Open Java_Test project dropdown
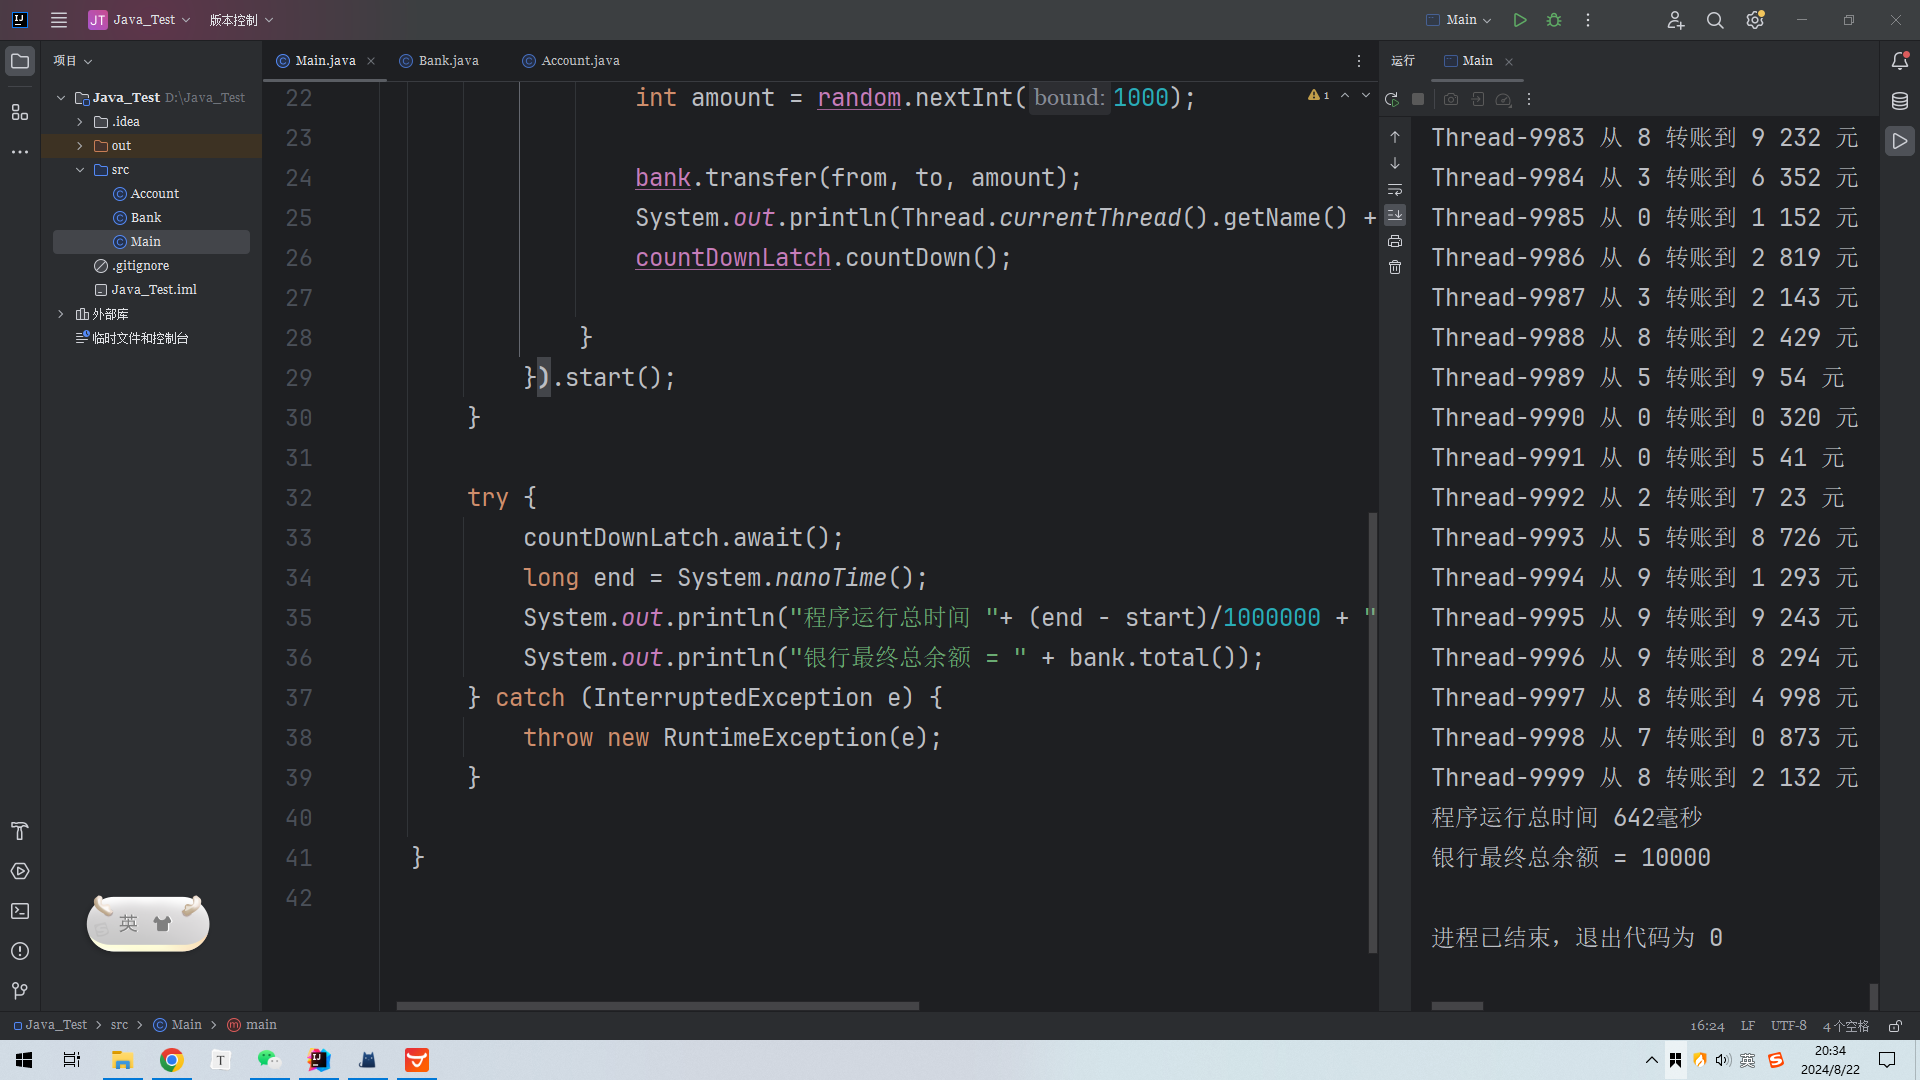The width and height of the screenshot is (1920, 1080). [x=139, y=20]
